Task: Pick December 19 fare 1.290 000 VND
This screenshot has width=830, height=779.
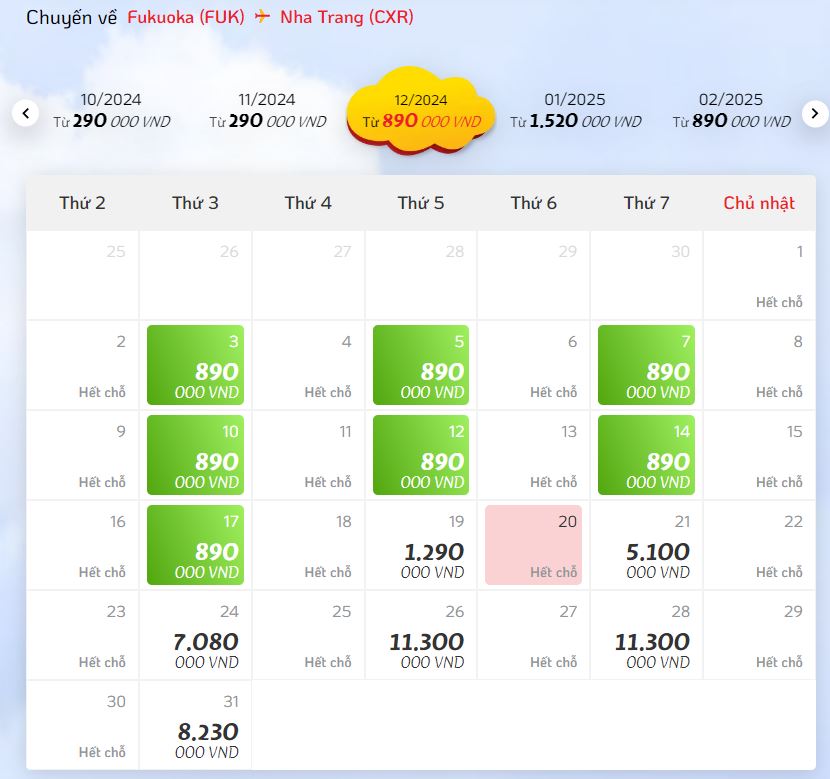Action: 421,545
